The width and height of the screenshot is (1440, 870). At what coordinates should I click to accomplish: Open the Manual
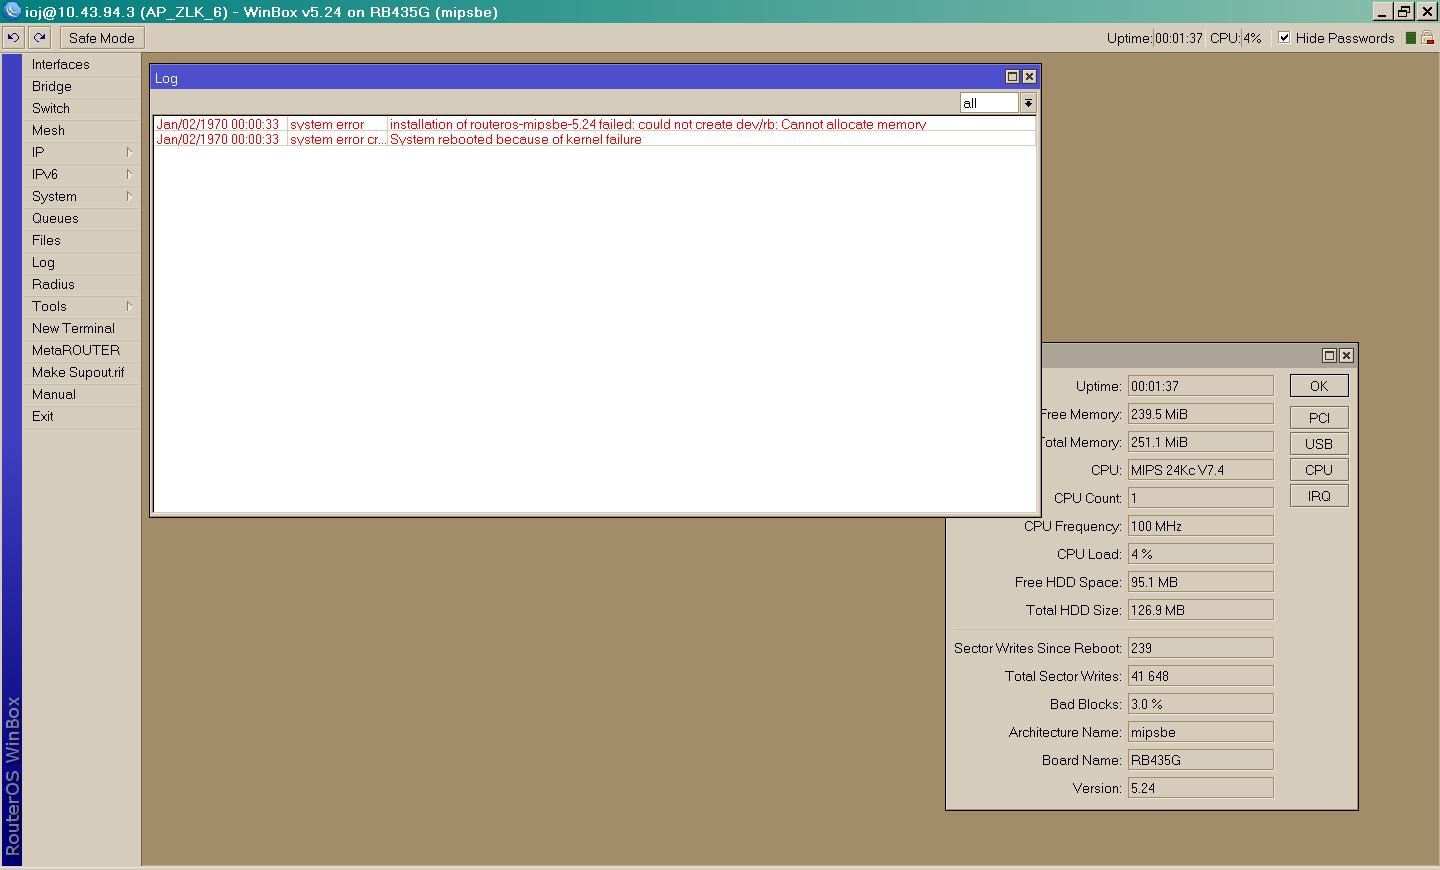click(81, 394)
